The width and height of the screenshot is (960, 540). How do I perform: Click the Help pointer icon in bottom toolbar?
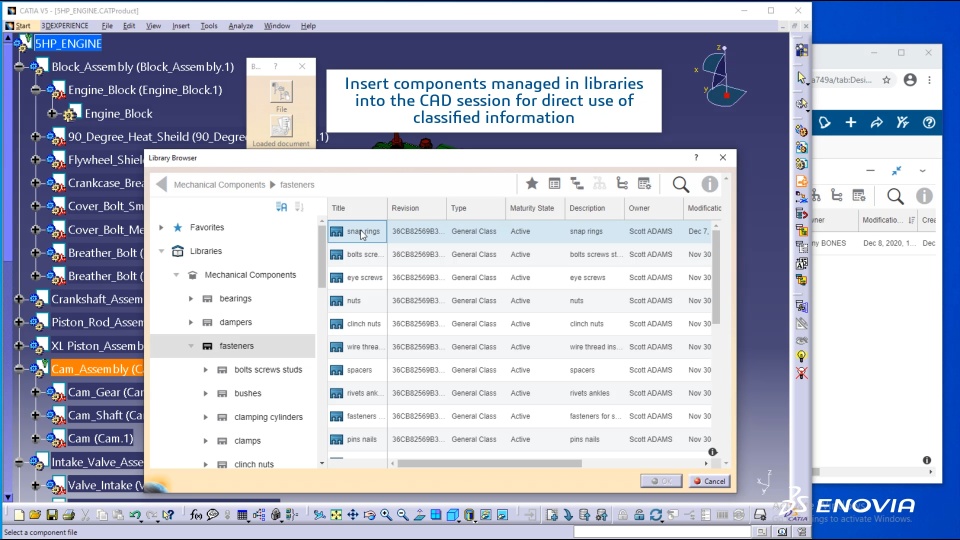click(x=168, y=515)
